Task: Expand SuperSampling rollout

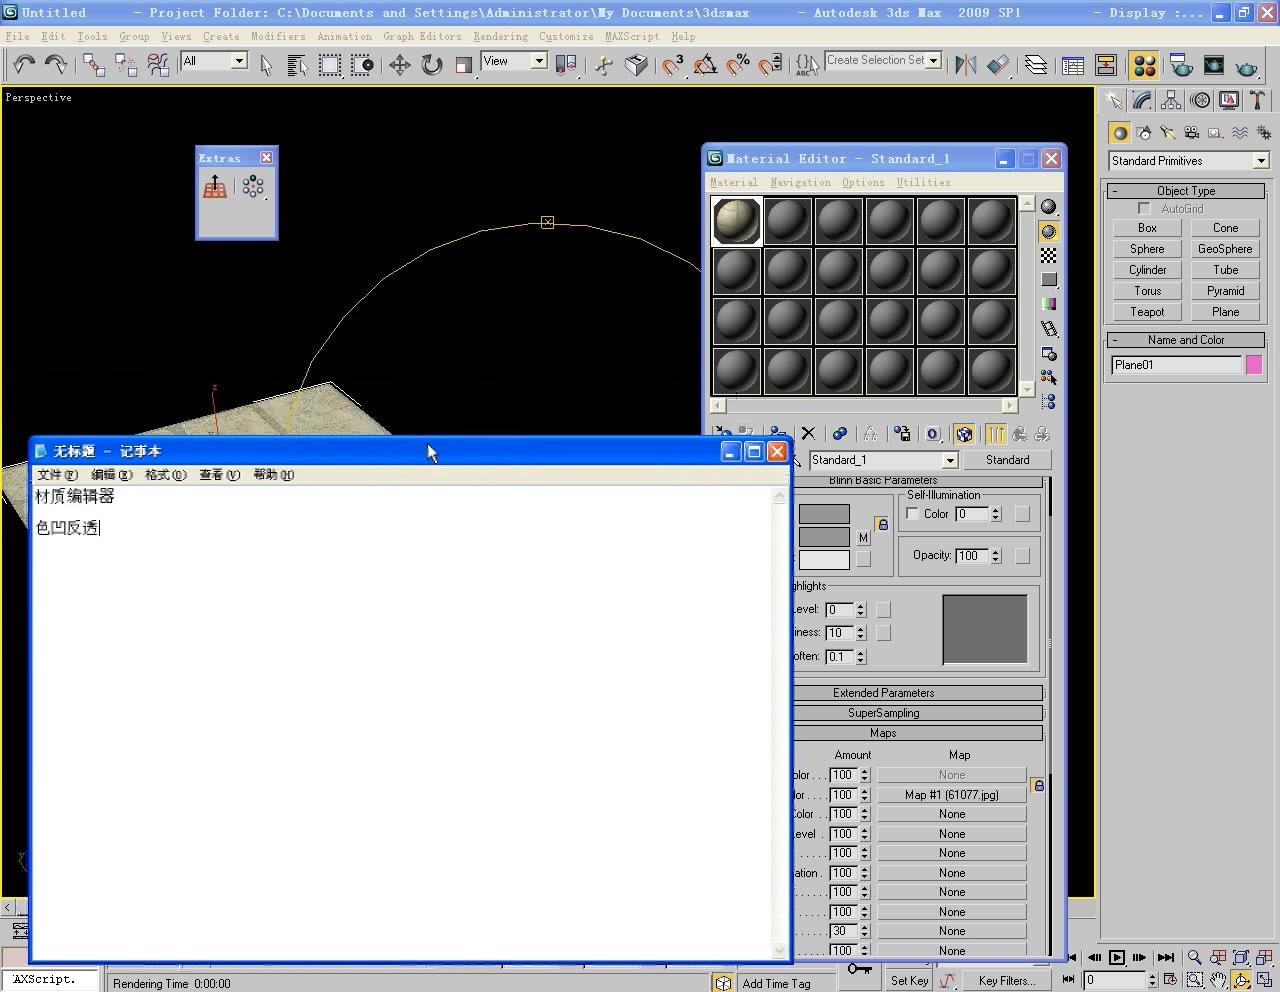Action: coord(884,713)
